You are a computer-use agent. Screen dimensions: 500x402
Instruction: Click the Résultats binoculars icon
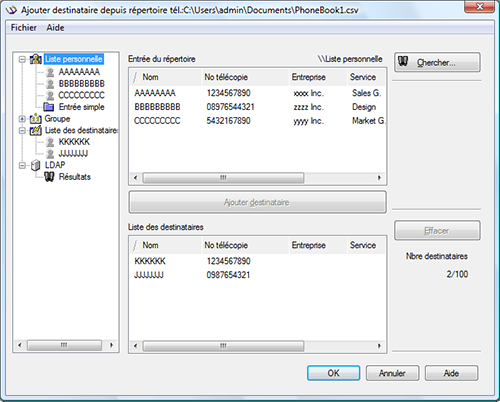click(x=49, y=177)
